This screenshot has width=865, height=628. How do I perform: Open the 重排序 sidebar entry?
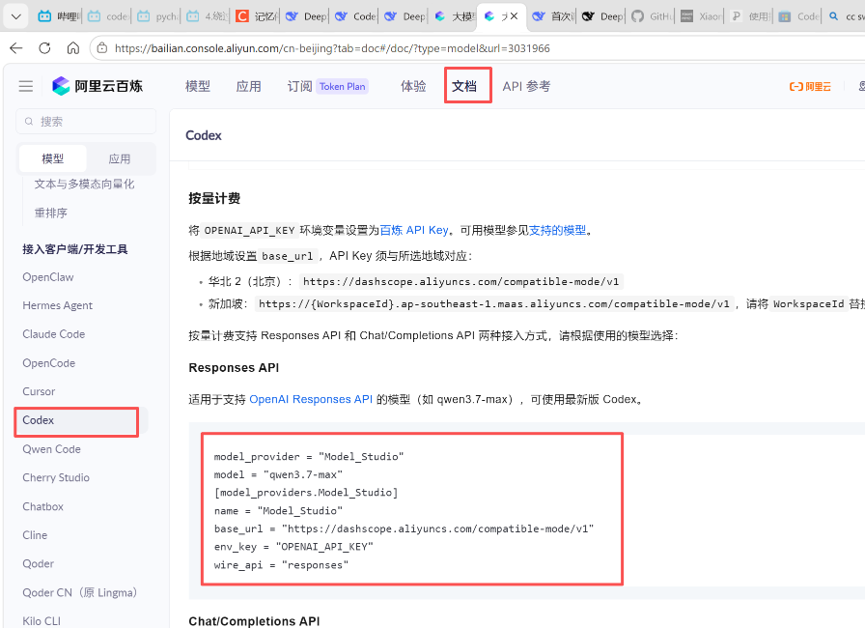[51, 213]
